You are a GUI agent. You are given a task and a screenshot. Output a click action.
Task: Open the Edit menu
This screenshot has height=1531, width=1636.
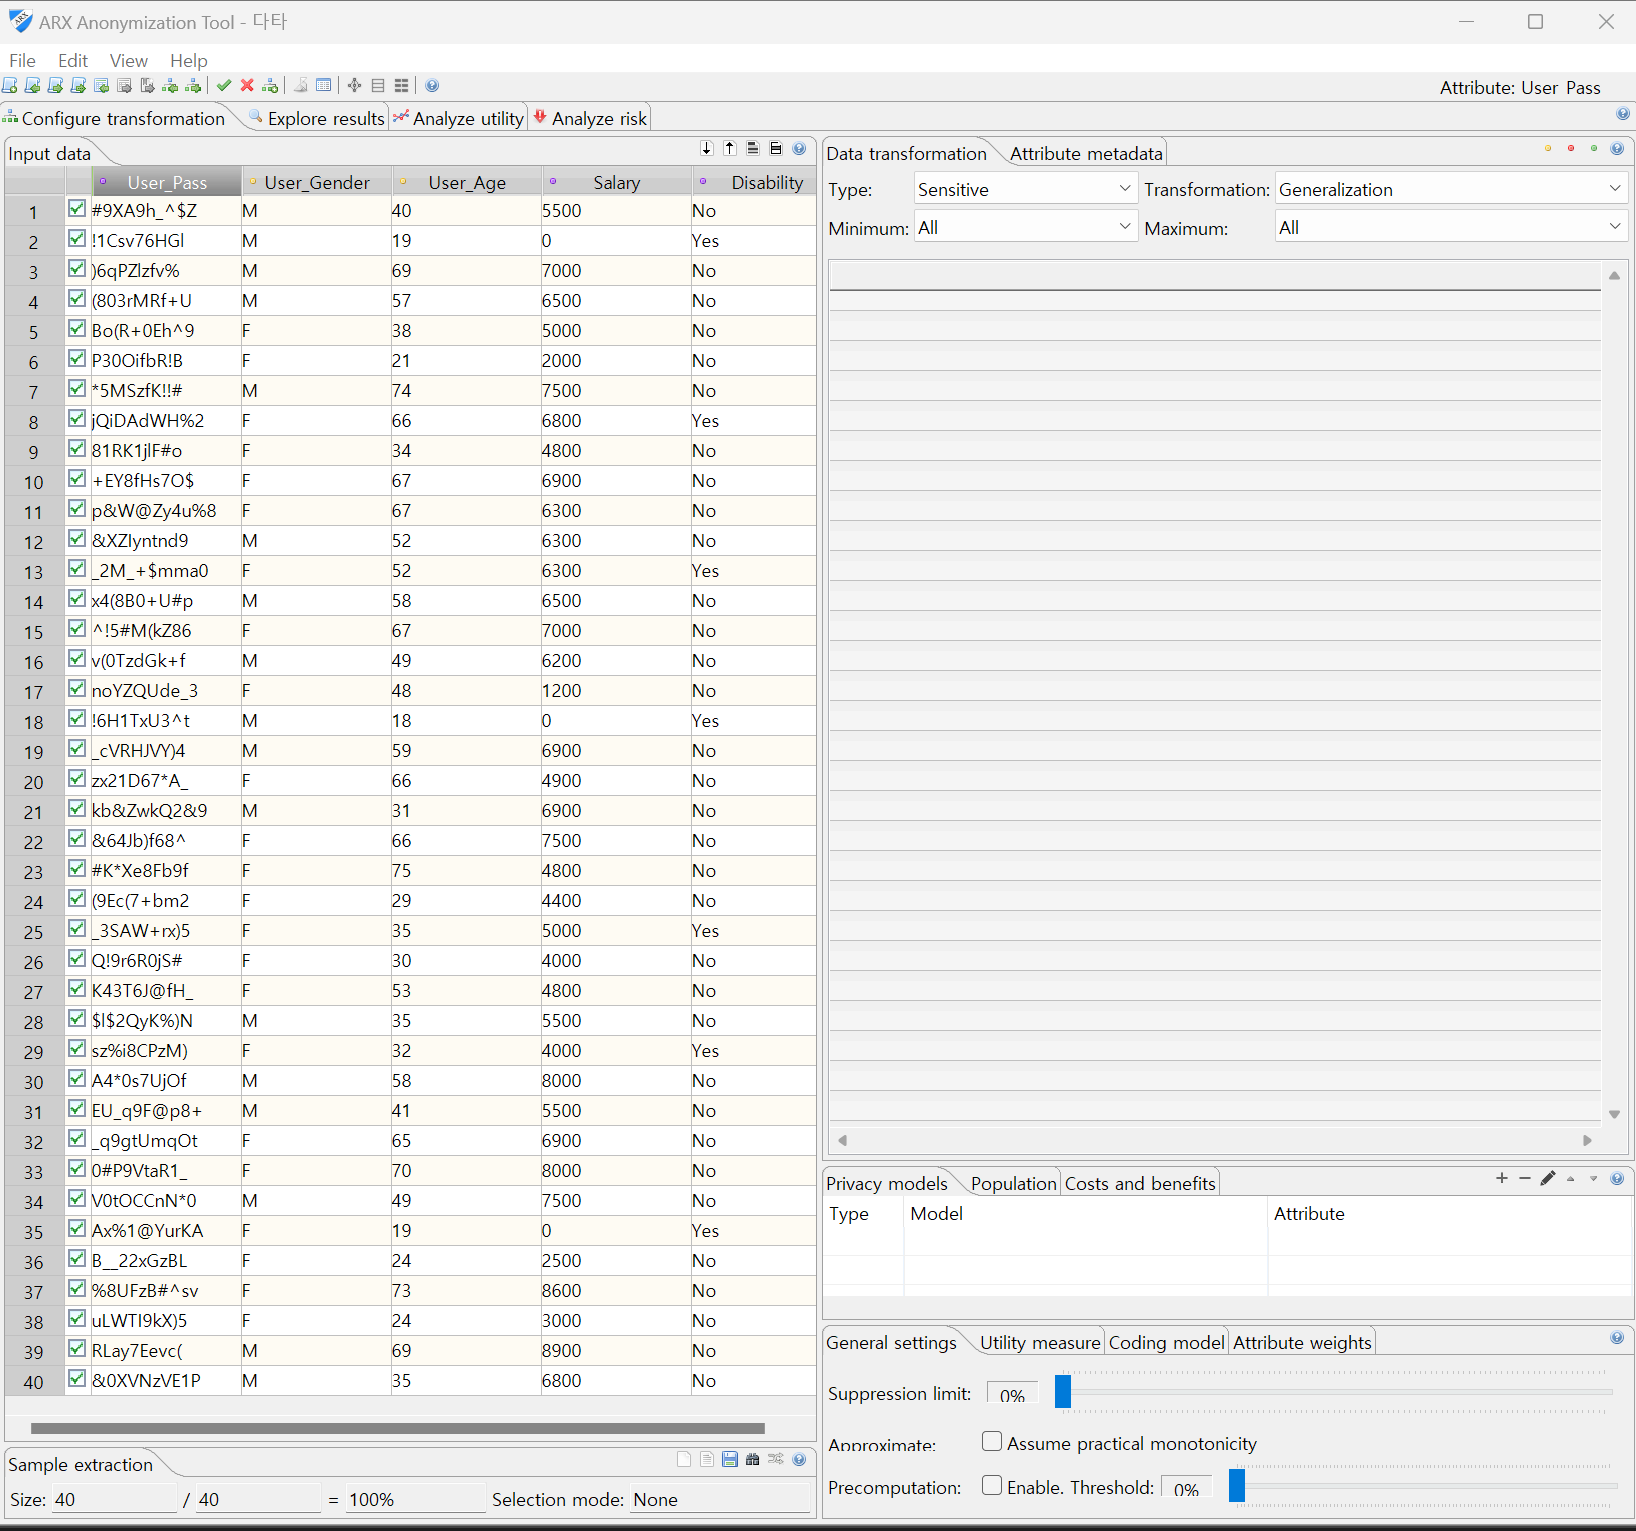pyautogui.click(x=73, y=61)
